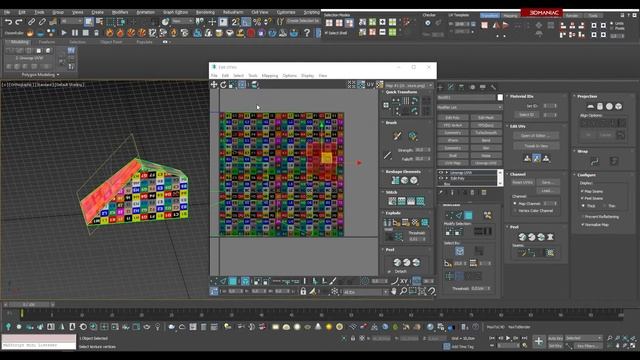The width and height of the screenshot is (640, 360).
Task: Click the Pelt Map icon in Peel rollout
Action: coord(550,237)
